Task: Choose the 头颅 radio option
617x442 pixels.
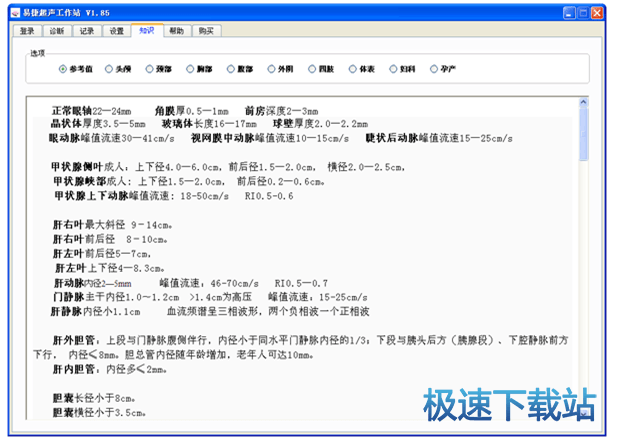Action: click(x=118, y=69)
